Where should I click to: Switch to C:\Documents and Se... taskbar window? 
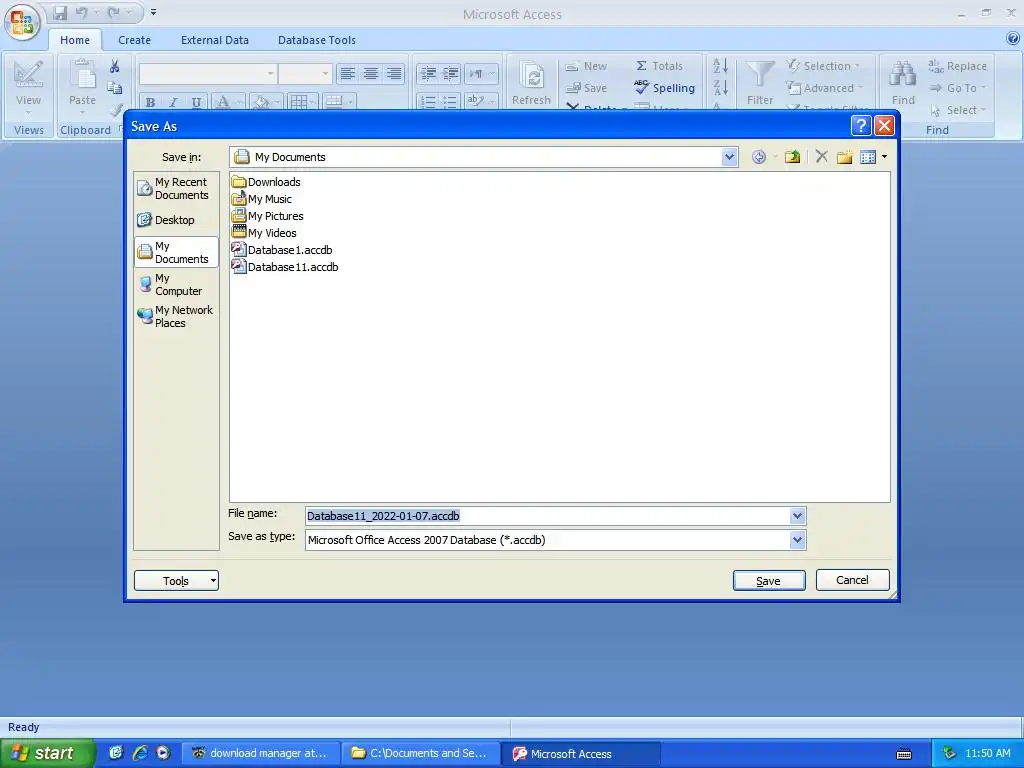[421, 753]
